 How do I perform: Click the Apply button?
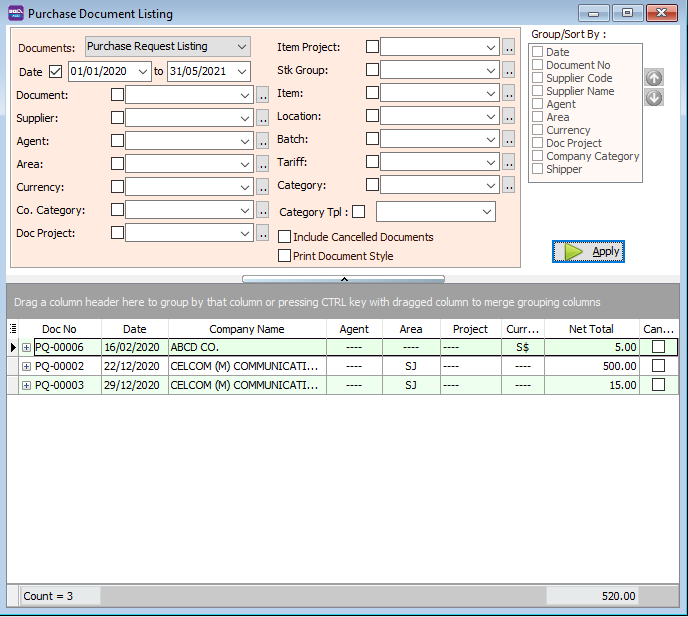pyautogui.click(x=588, y=251)
